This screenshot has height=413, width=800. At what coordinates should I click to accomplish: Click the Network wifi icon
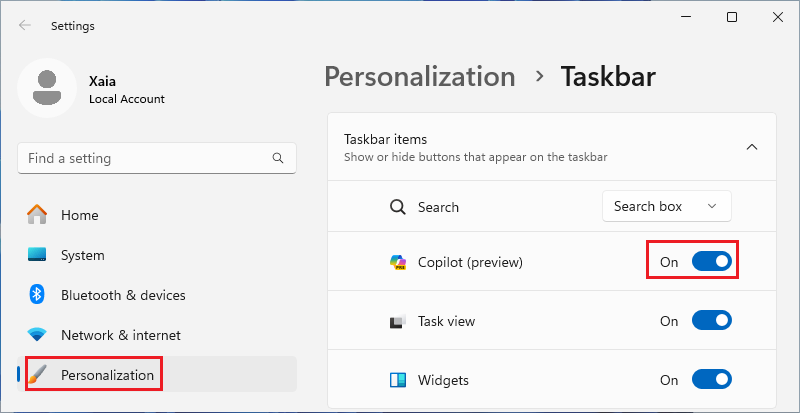(x=37, y=335)
